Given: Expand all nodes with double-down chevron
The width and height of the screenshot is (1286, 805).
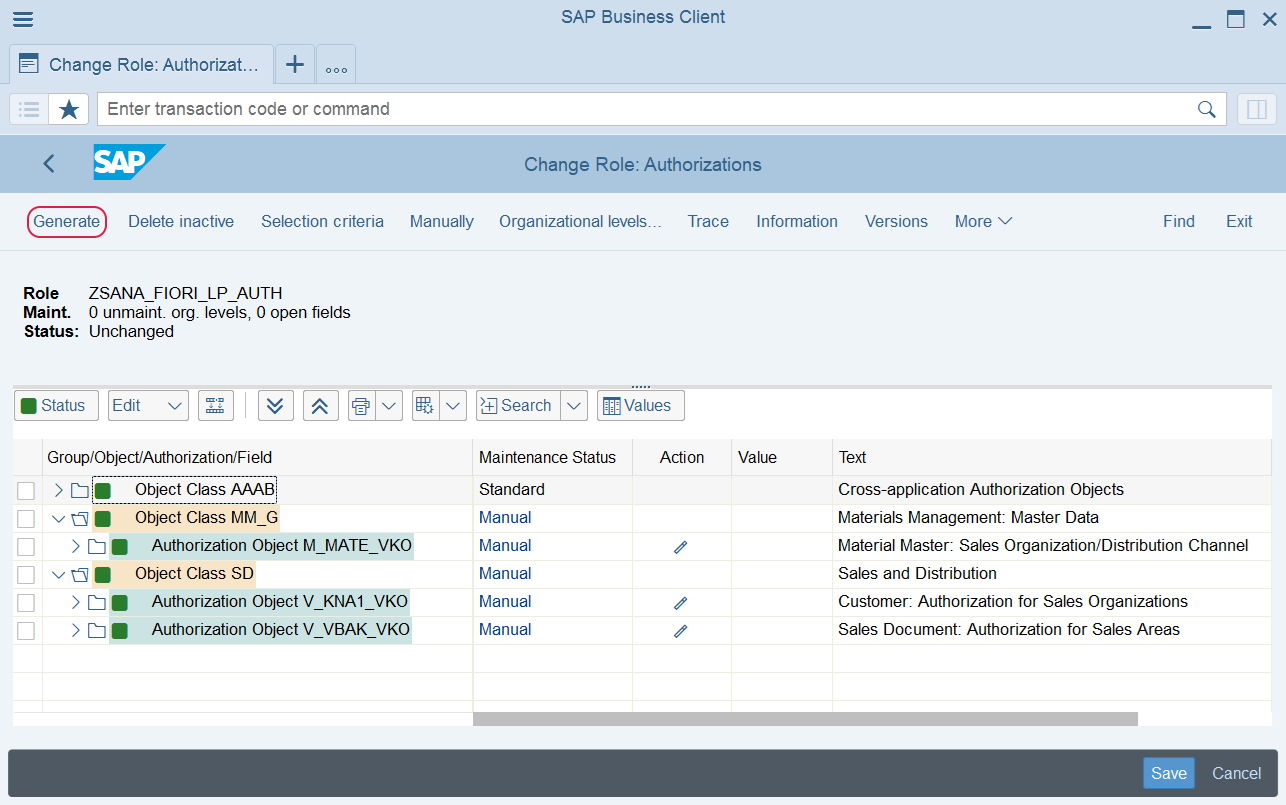Looking at the screenshot, I should (x=276, y=405).
